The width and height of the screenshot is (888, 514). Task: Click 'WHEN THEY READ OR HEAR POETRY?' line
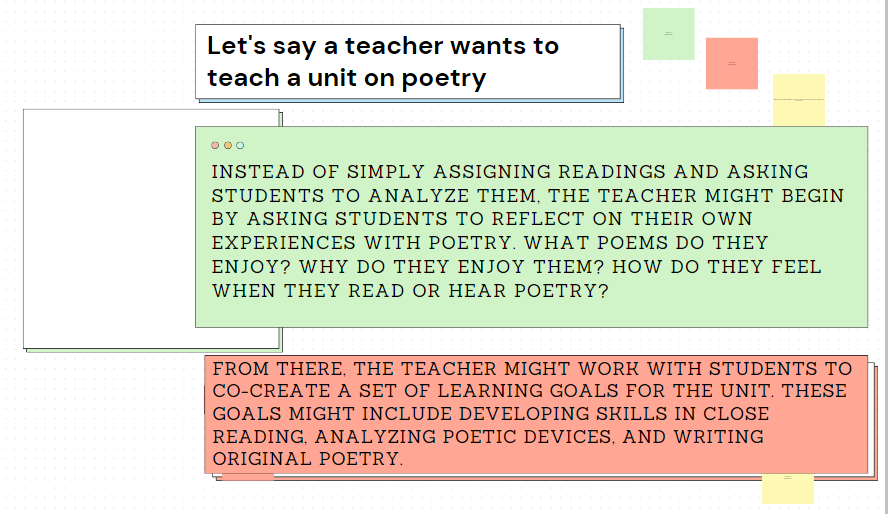pos(410,290)
